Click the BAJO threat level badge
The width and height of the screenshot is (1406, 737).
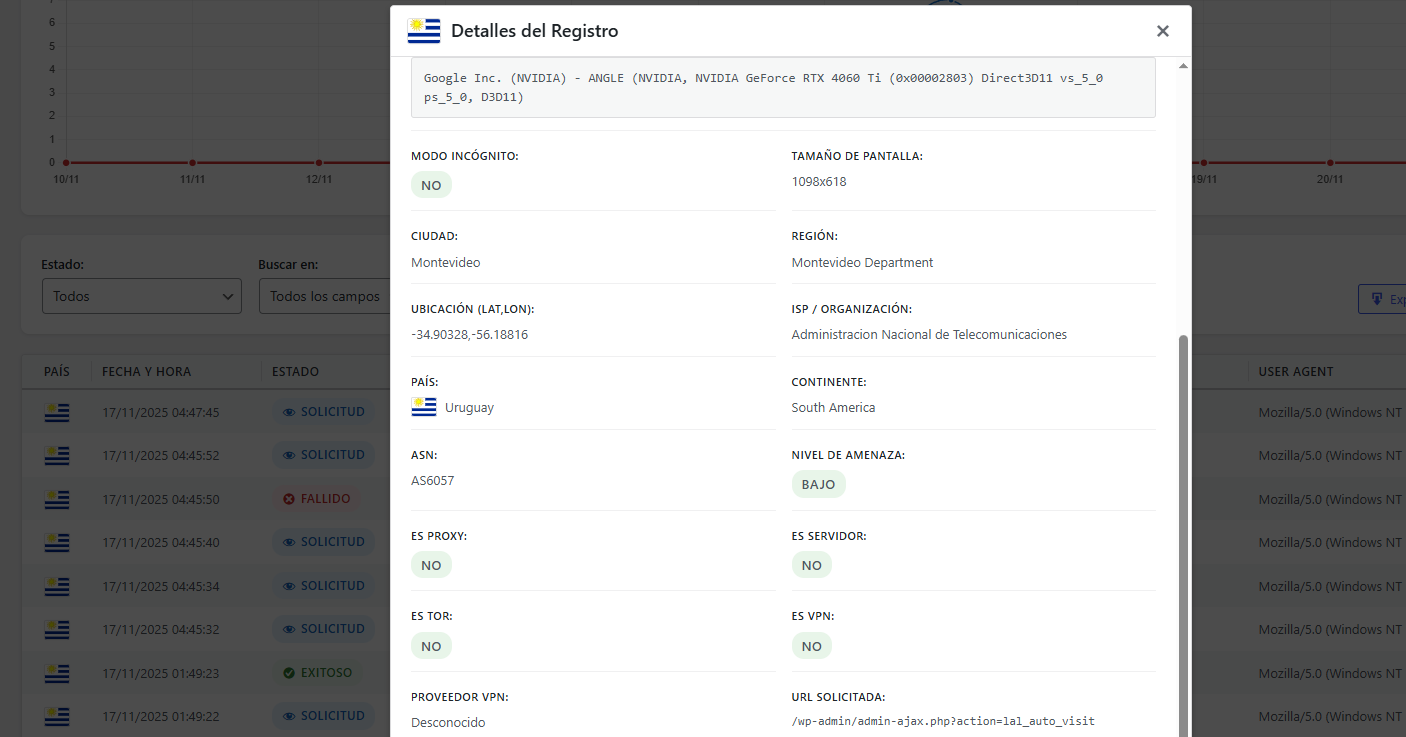click(x=818, y=485)
